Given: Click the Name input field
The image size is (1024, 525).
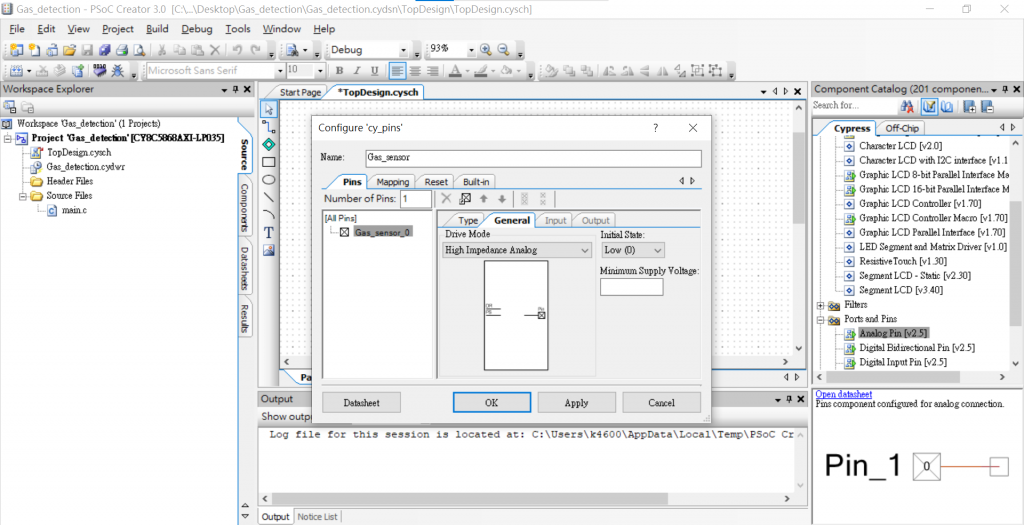Looking at the screenshot, I should (x=534, y=158).
